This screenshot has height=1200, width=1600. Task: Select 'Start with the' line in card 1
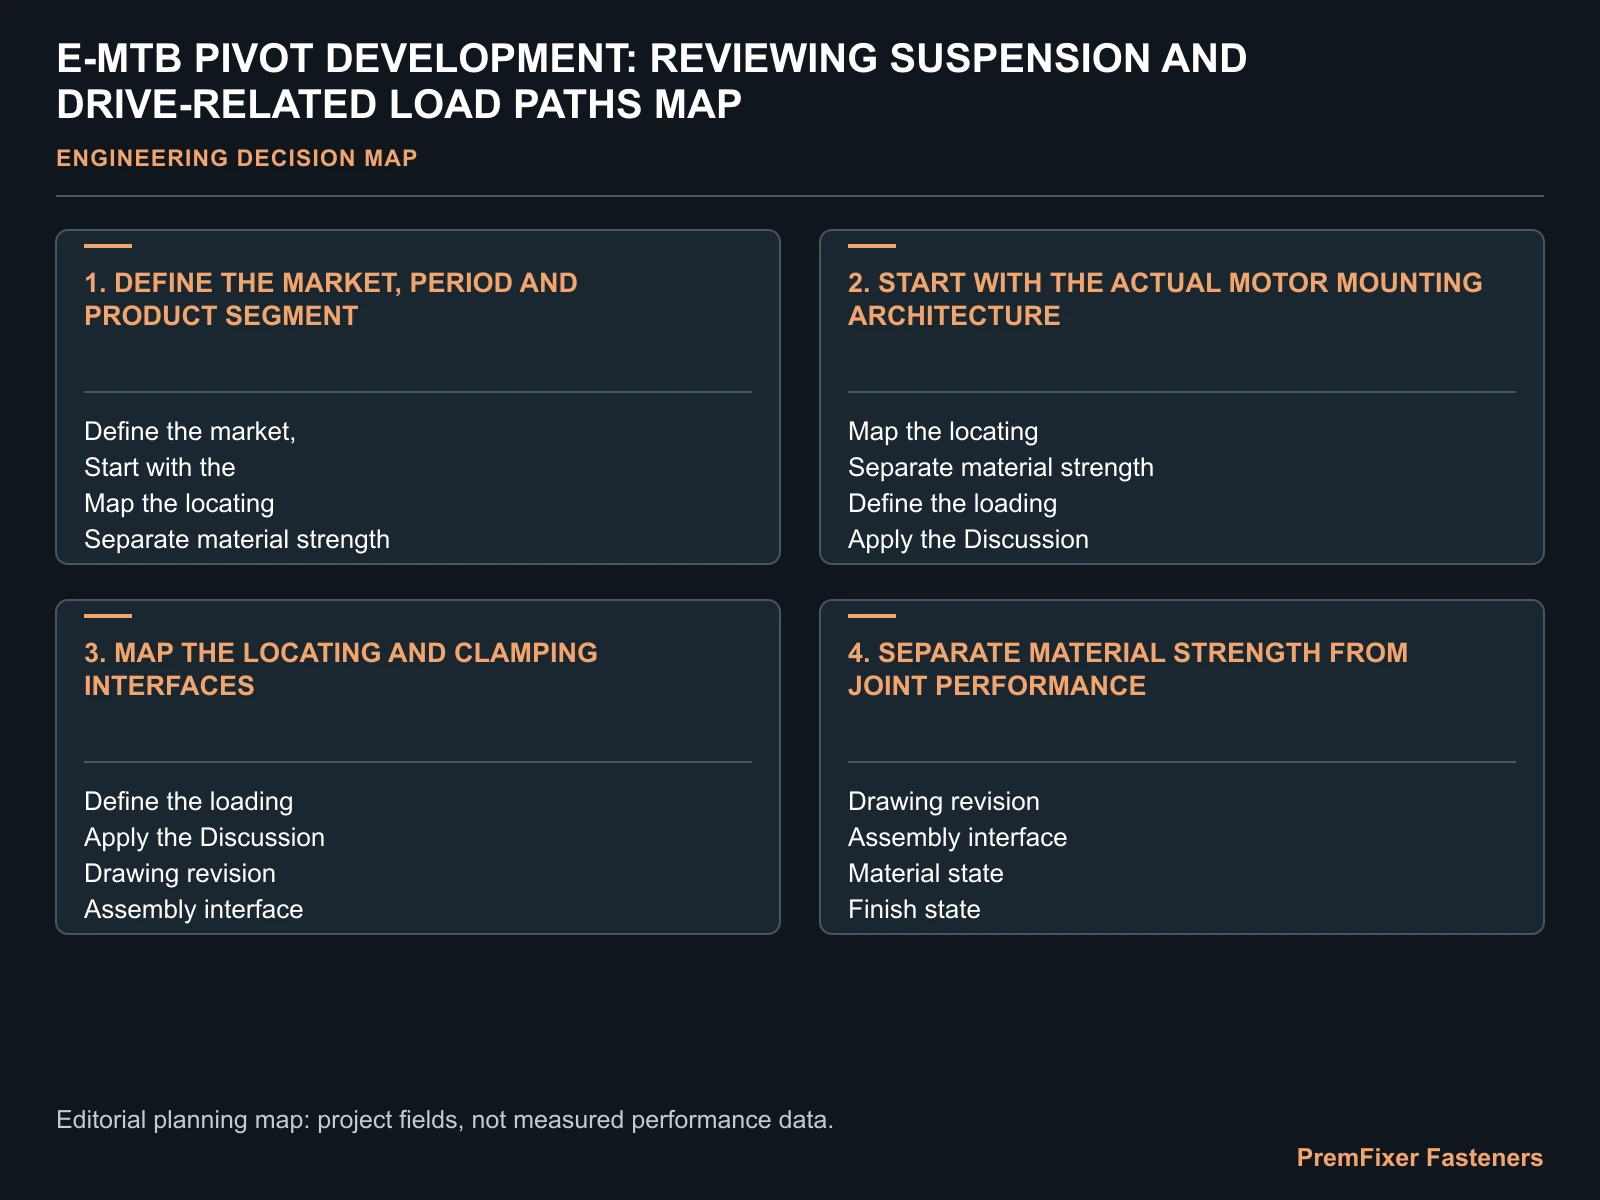(x=160, y=467)
